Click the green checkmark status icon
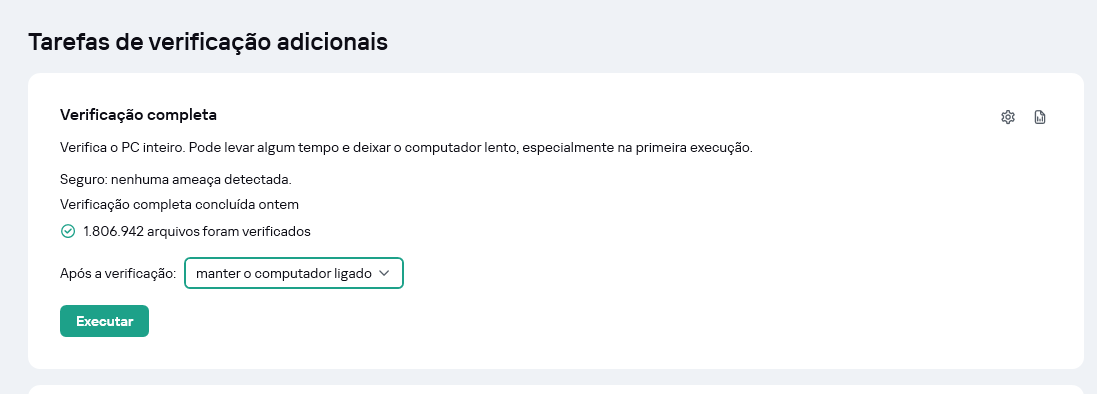Screen dimensions: 1097x394 click(68, 231)
